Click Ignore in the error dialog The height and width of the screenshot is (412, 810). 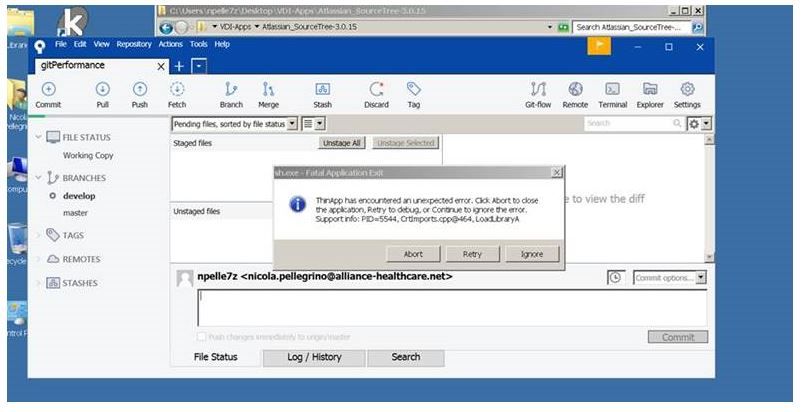[x=532, y=254]
